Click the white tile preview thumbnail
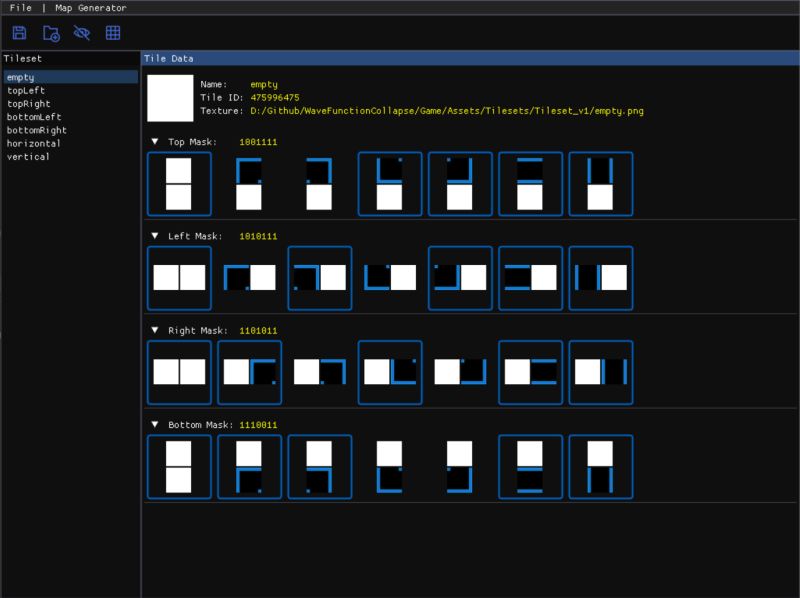 170,98
